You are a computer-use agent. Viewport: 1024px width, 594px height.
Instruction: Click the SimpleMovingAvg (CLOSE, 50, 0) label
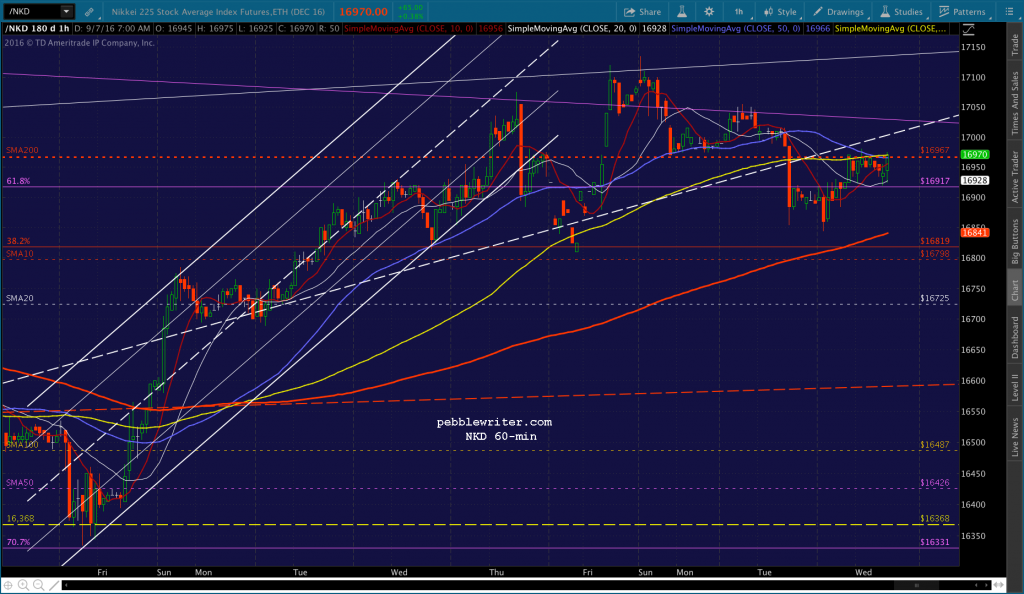(736, 29)
